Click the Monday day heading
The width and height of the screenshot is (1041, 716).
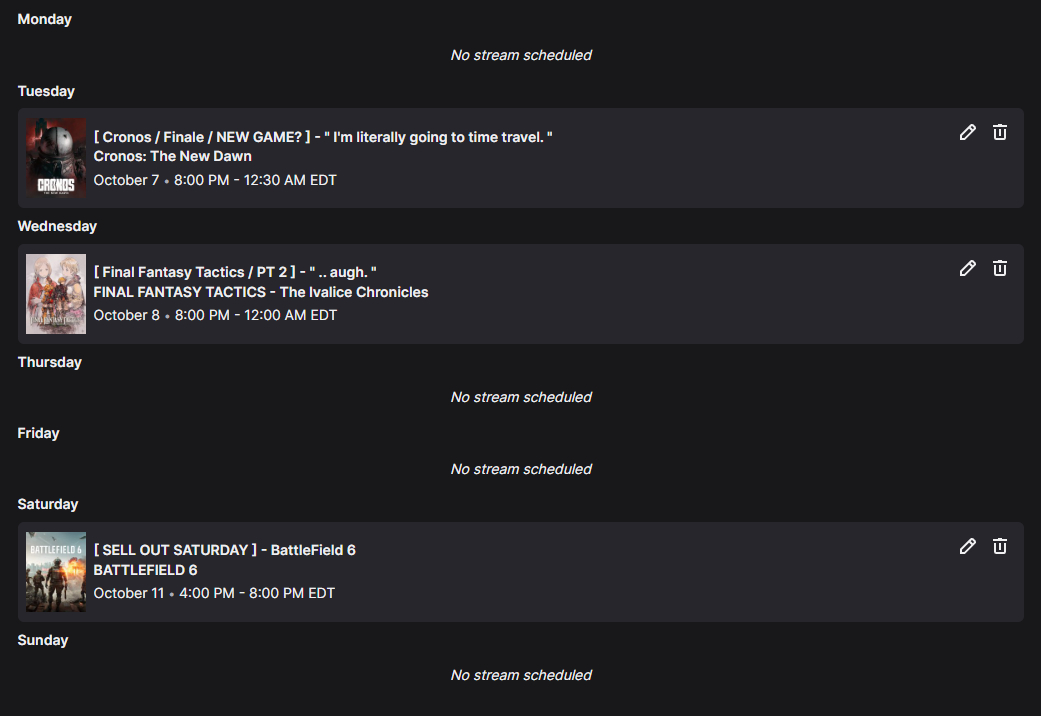(45, 19)
